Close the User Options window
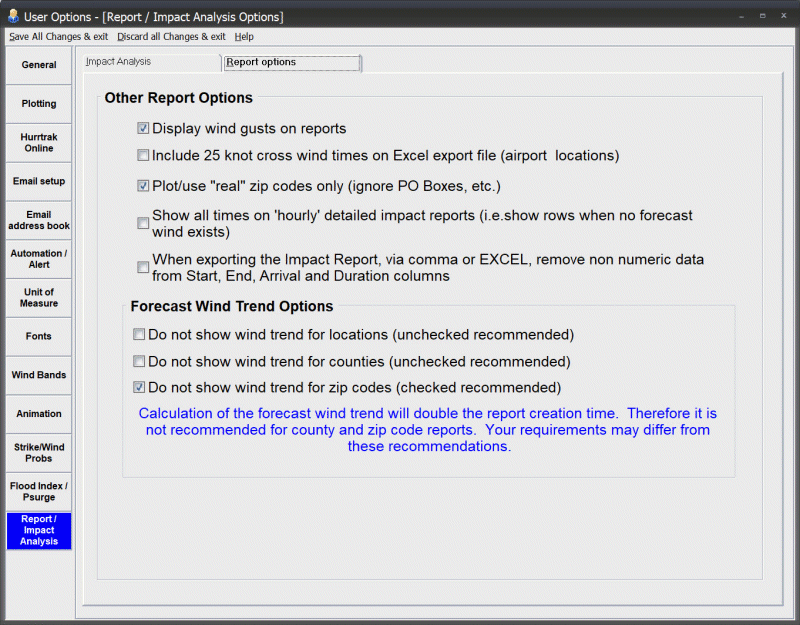This screenshot has height=625, width=800. pos(784,16)
